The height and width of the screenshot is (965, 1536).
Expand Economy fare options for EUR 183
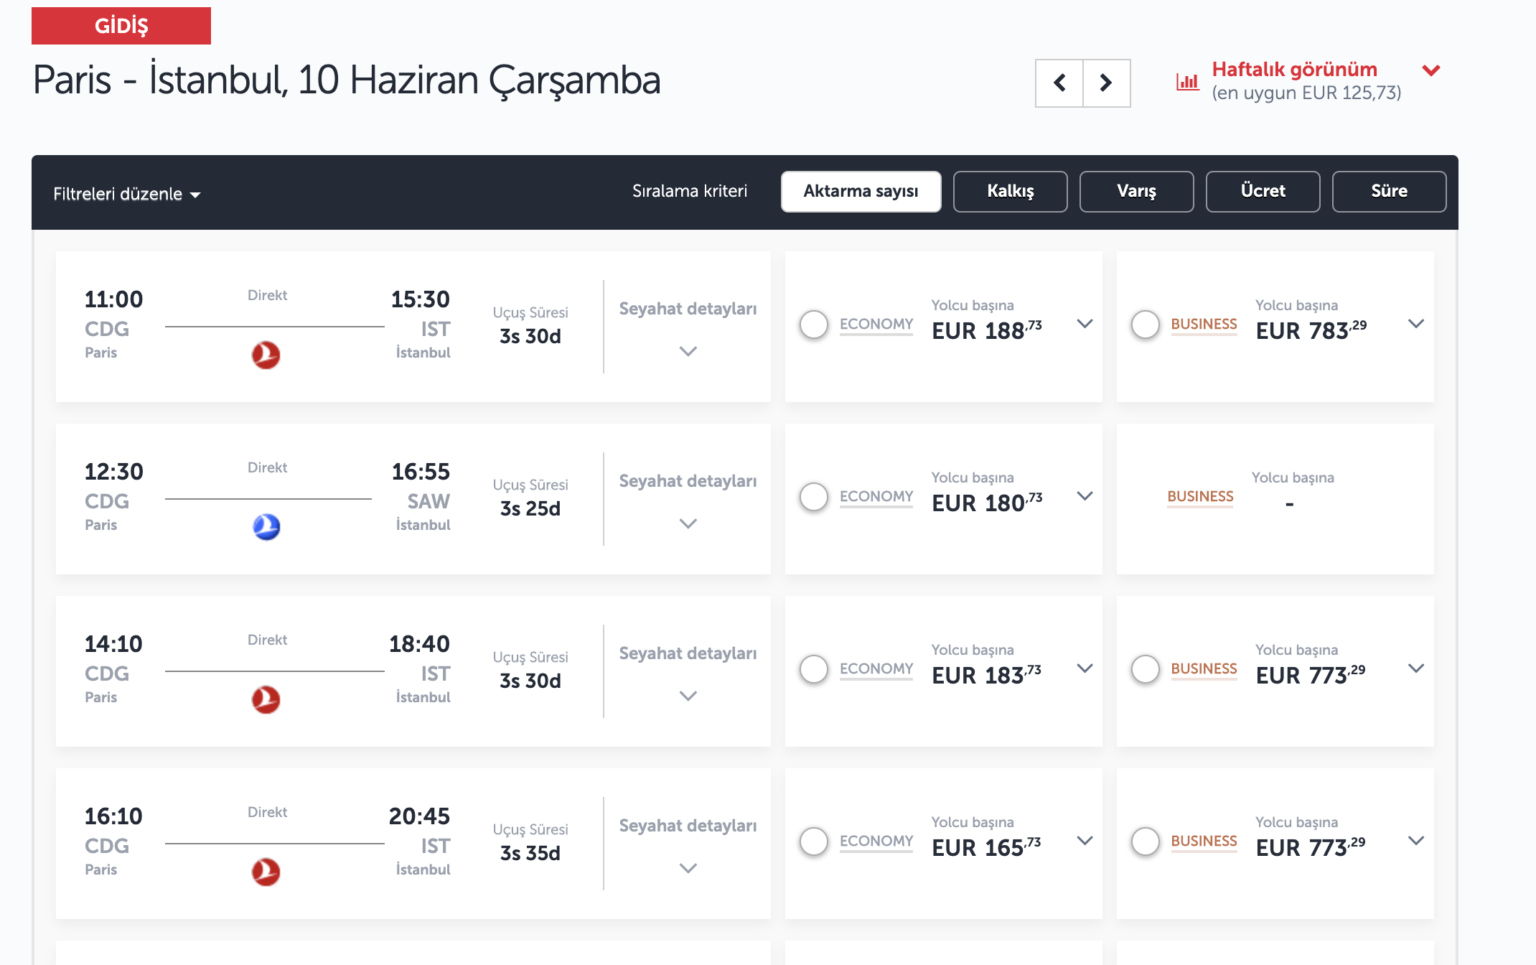pos(1085,668)
